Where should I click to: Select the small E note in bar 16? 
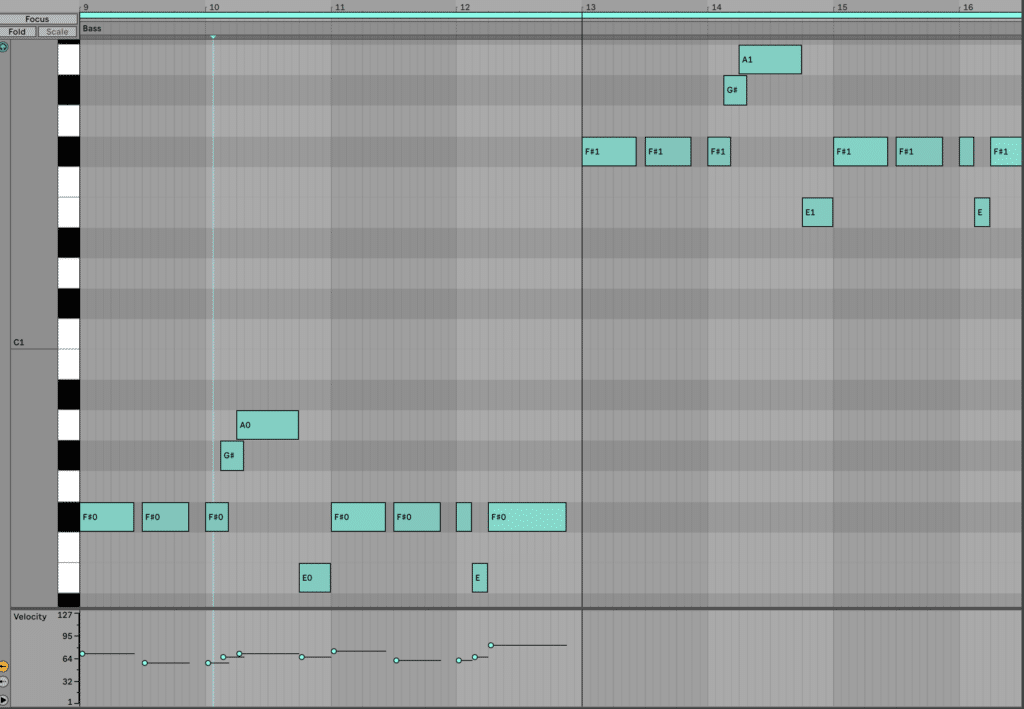(x=982, y=212)
